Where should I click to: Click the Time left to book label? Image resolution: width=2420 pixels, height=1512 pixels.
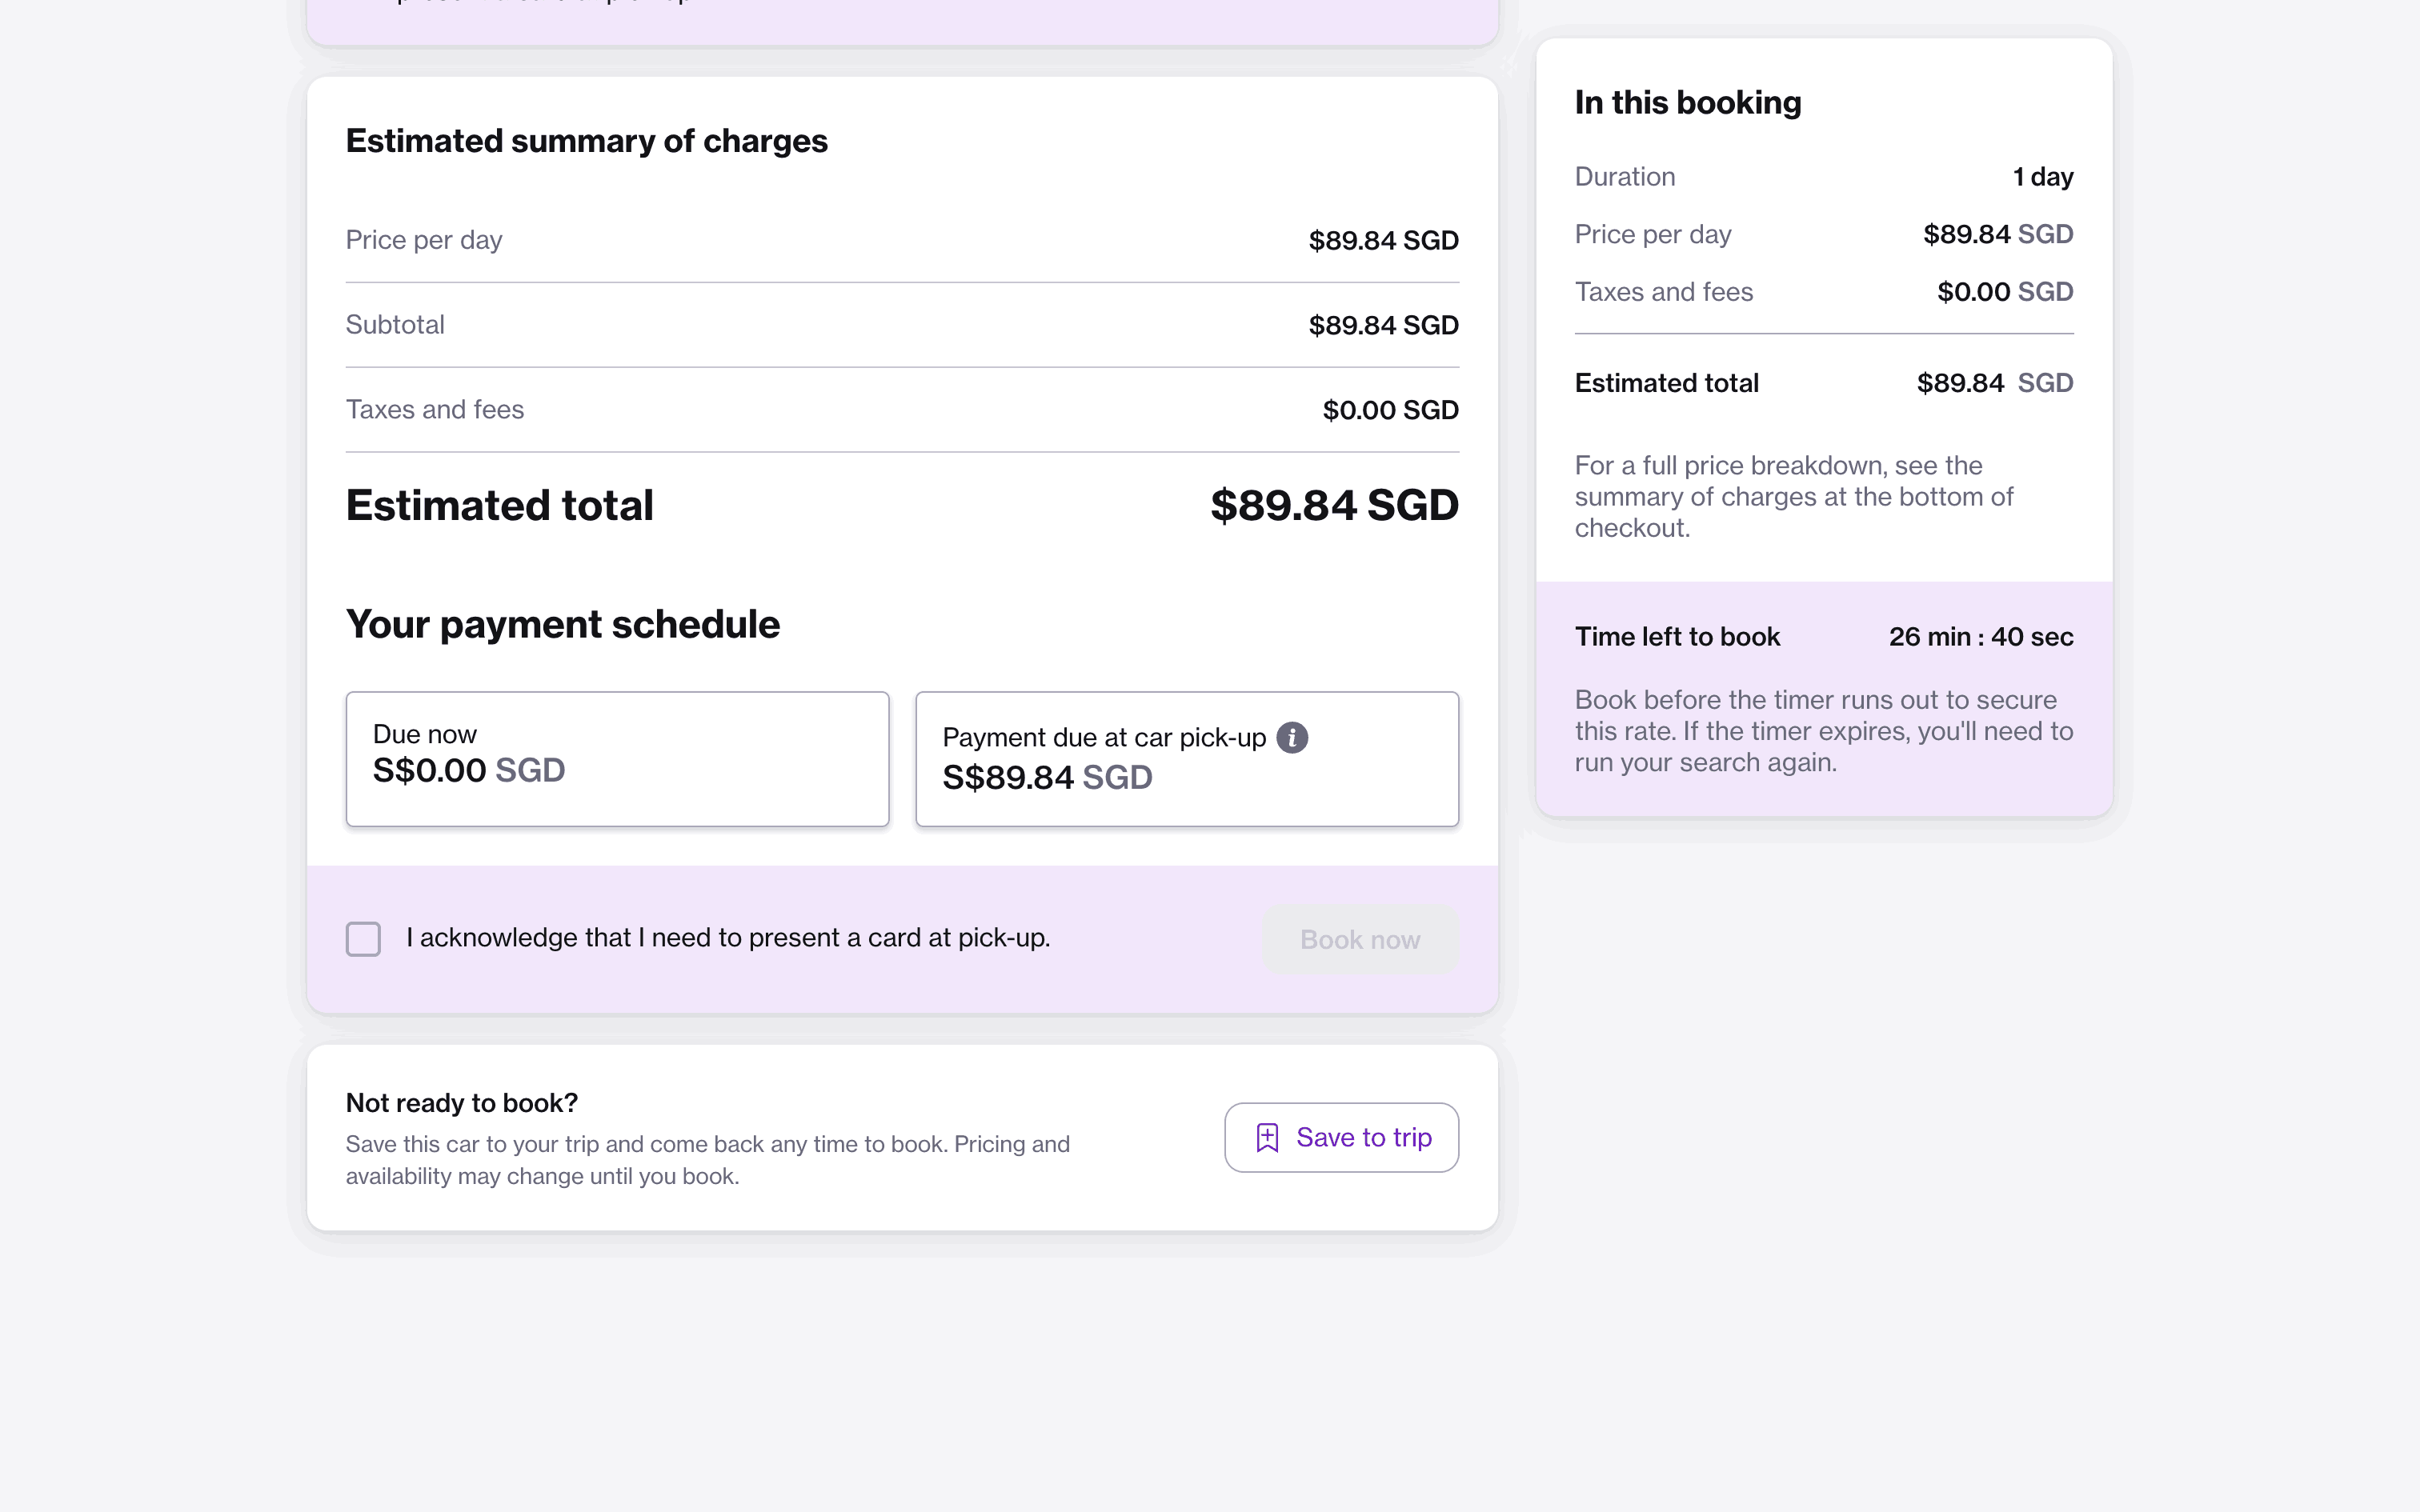[1677, 637]
